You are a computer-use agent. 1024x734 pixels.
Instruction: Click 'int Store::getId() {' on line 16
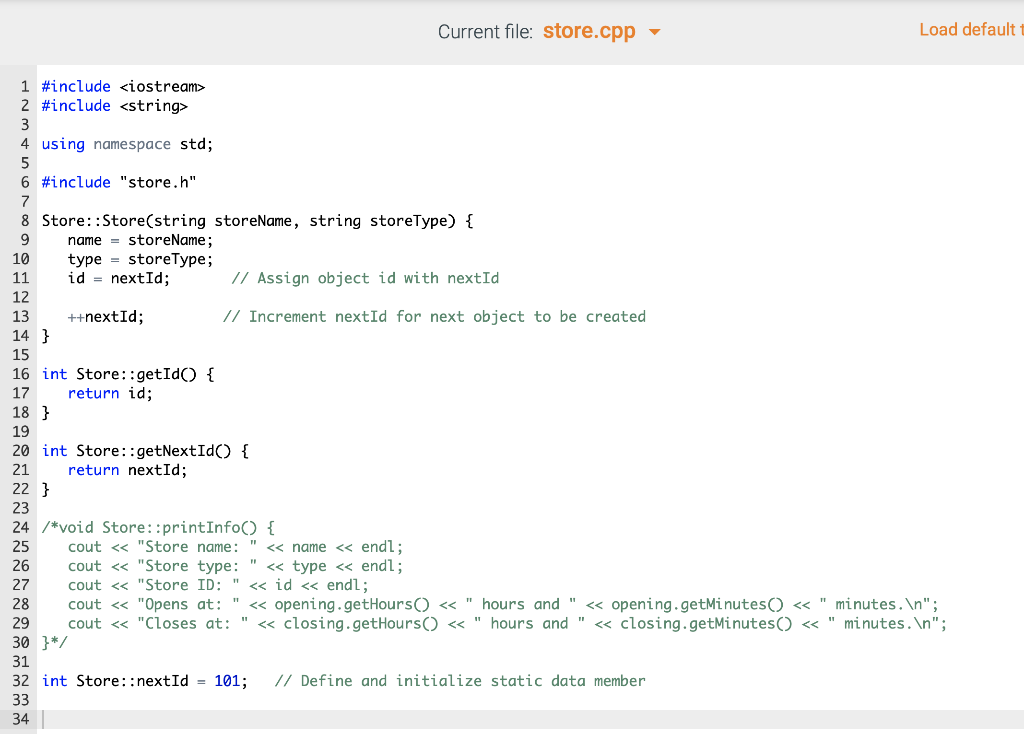click(128, 374)
